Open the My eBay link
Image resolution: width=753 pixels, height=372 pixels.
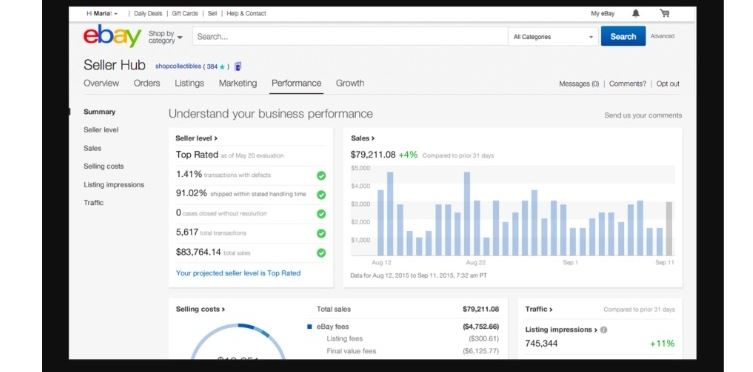603,13
